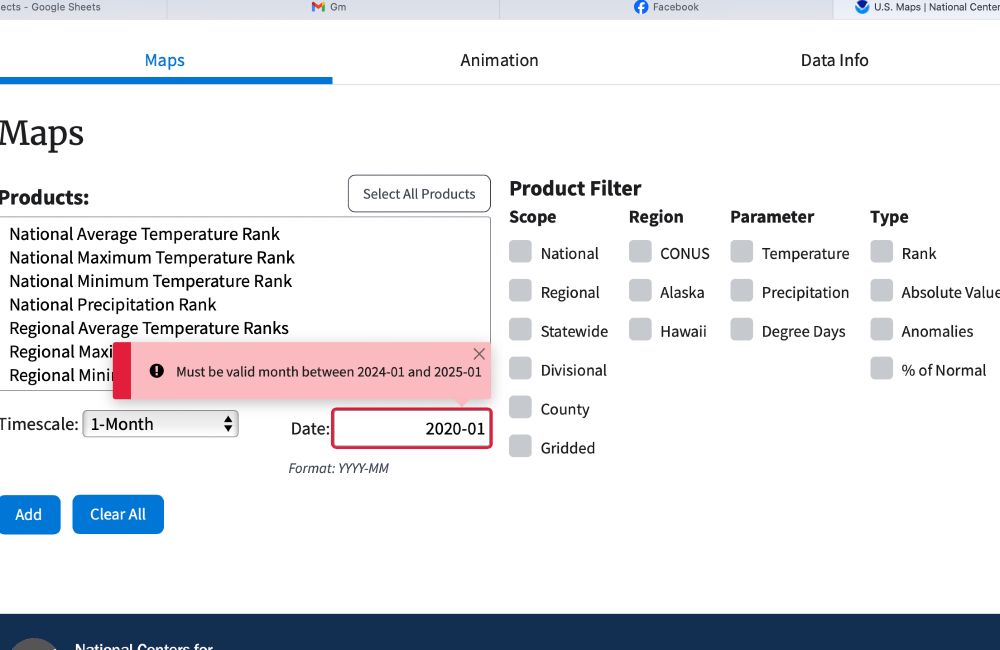Click the Gmail tab favicon
Image resolution: width=1000 pixels, height=650 pixels.
point(318,7)
